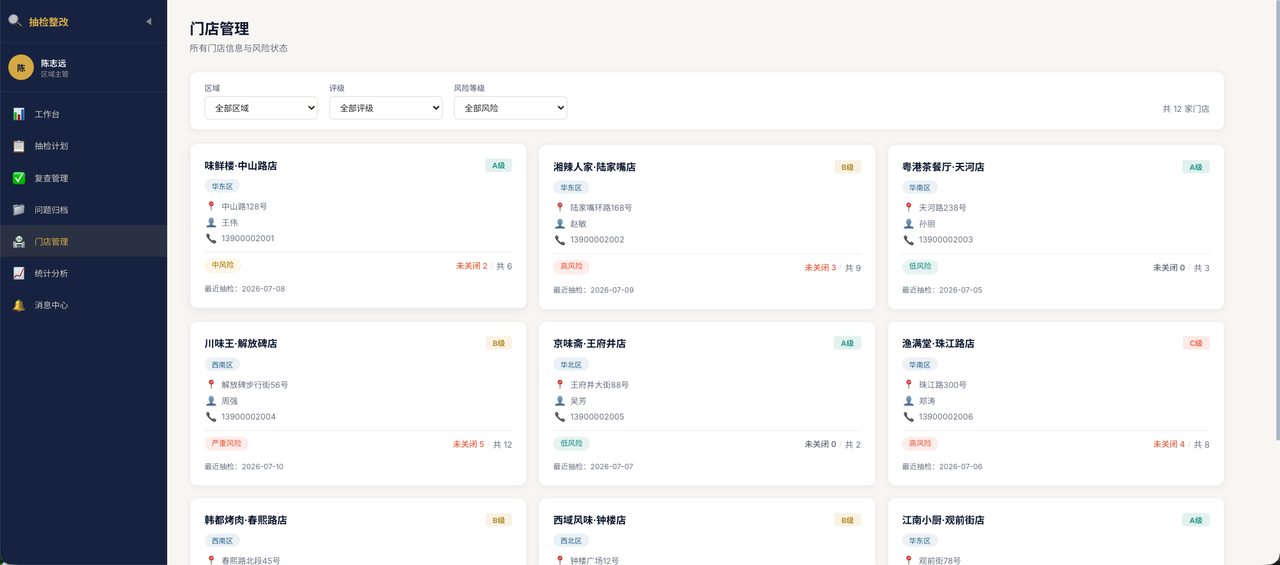Click phone icon beside 13900002002
The image size is (1280, 565).
[x=560, y=240]
